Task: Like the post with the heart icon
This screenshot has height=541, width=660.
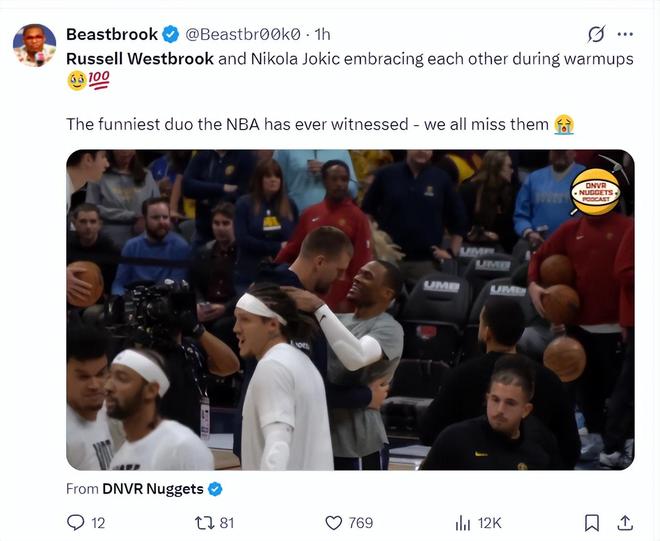Action: pos(334,523)
